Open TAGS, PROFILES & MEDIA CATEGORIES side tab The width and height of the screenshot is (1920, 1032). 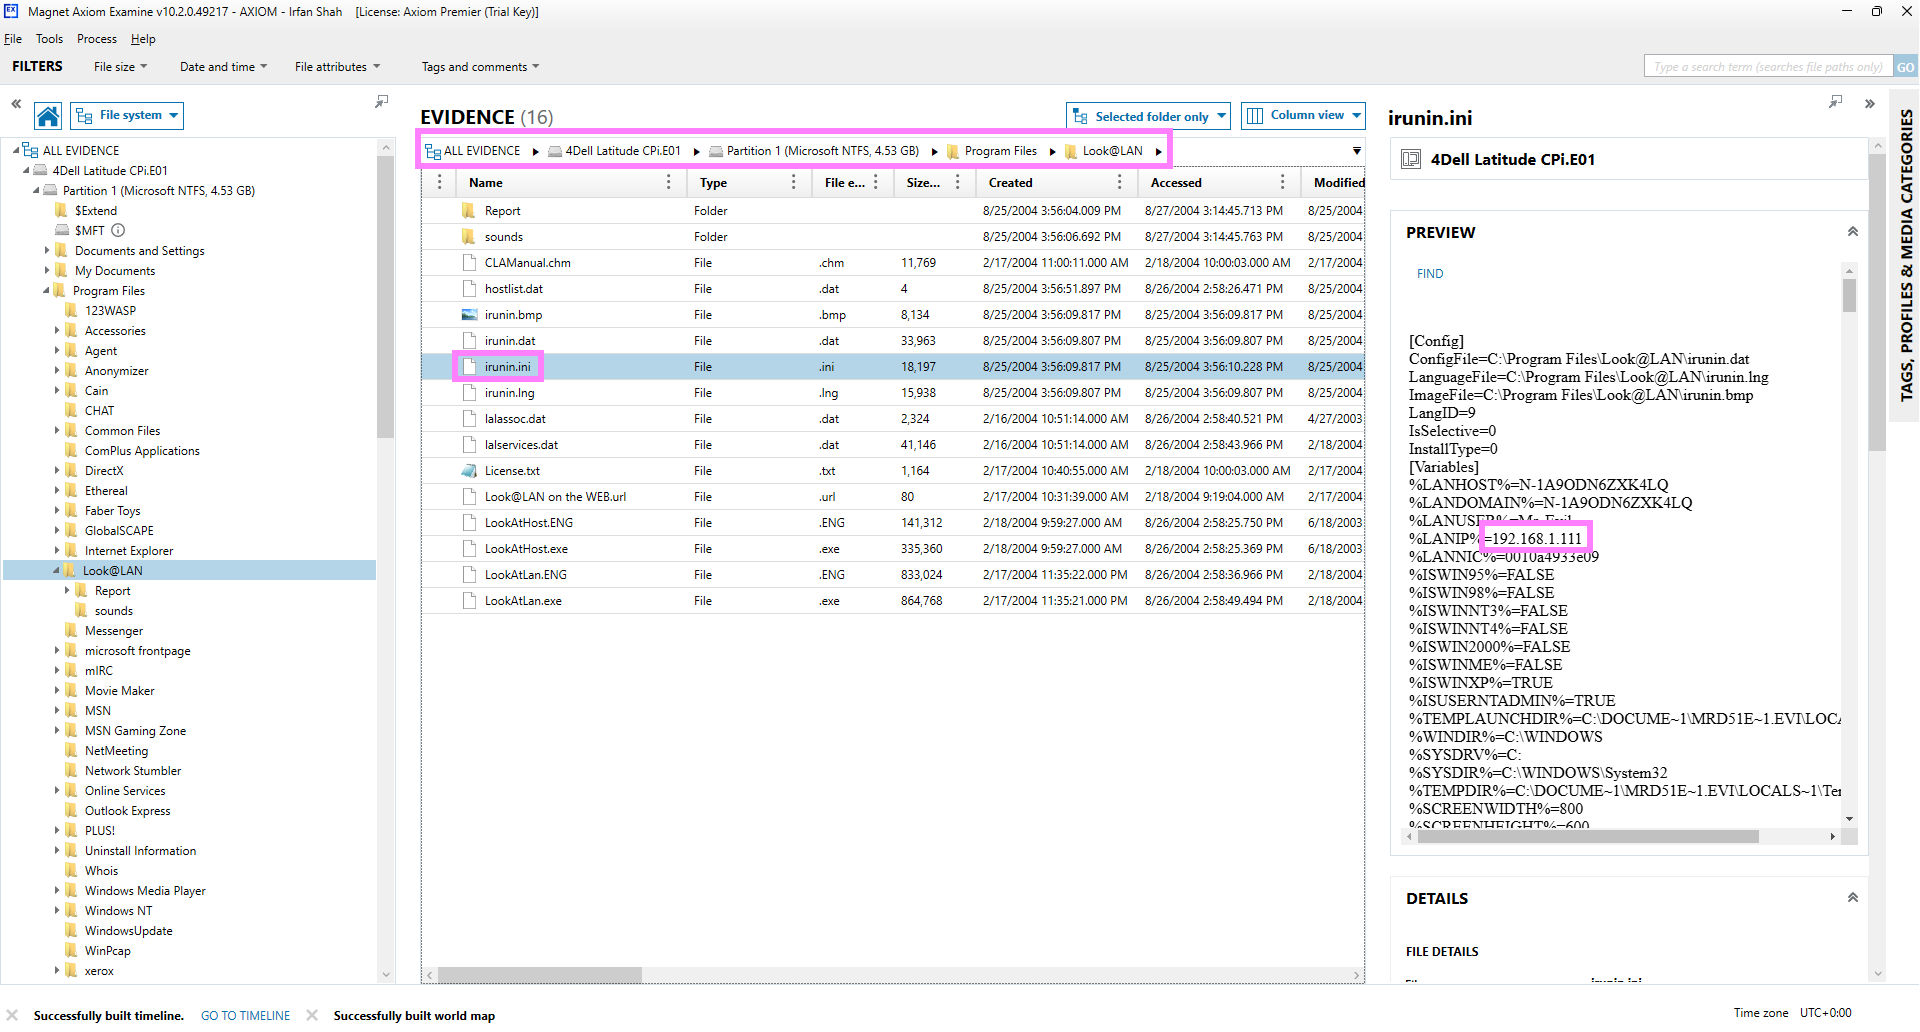click(x=1906, y=255)
